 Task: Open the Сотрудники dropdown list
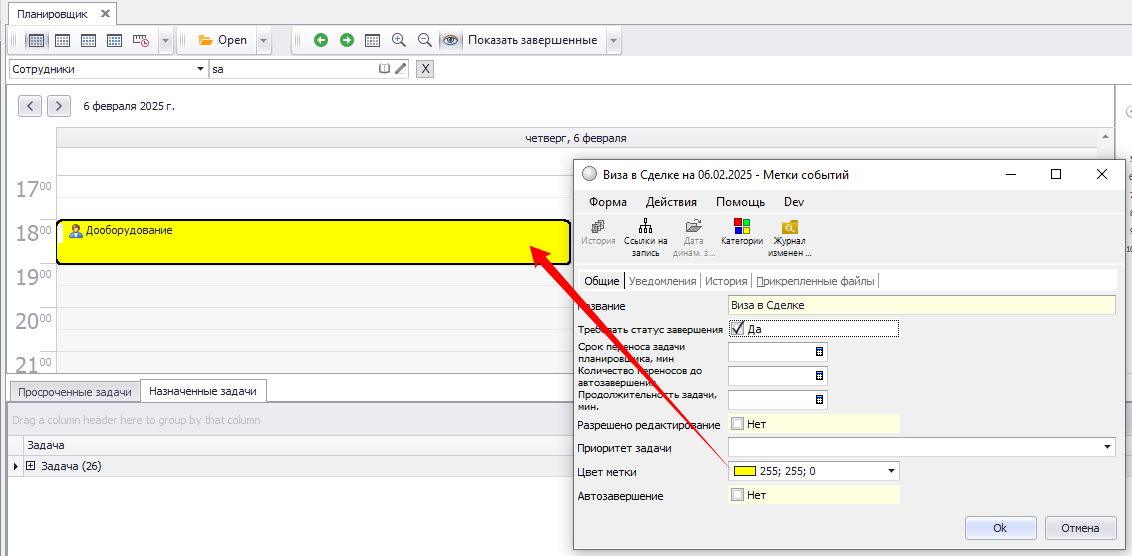pyautogui.click(x=200, y=69)
